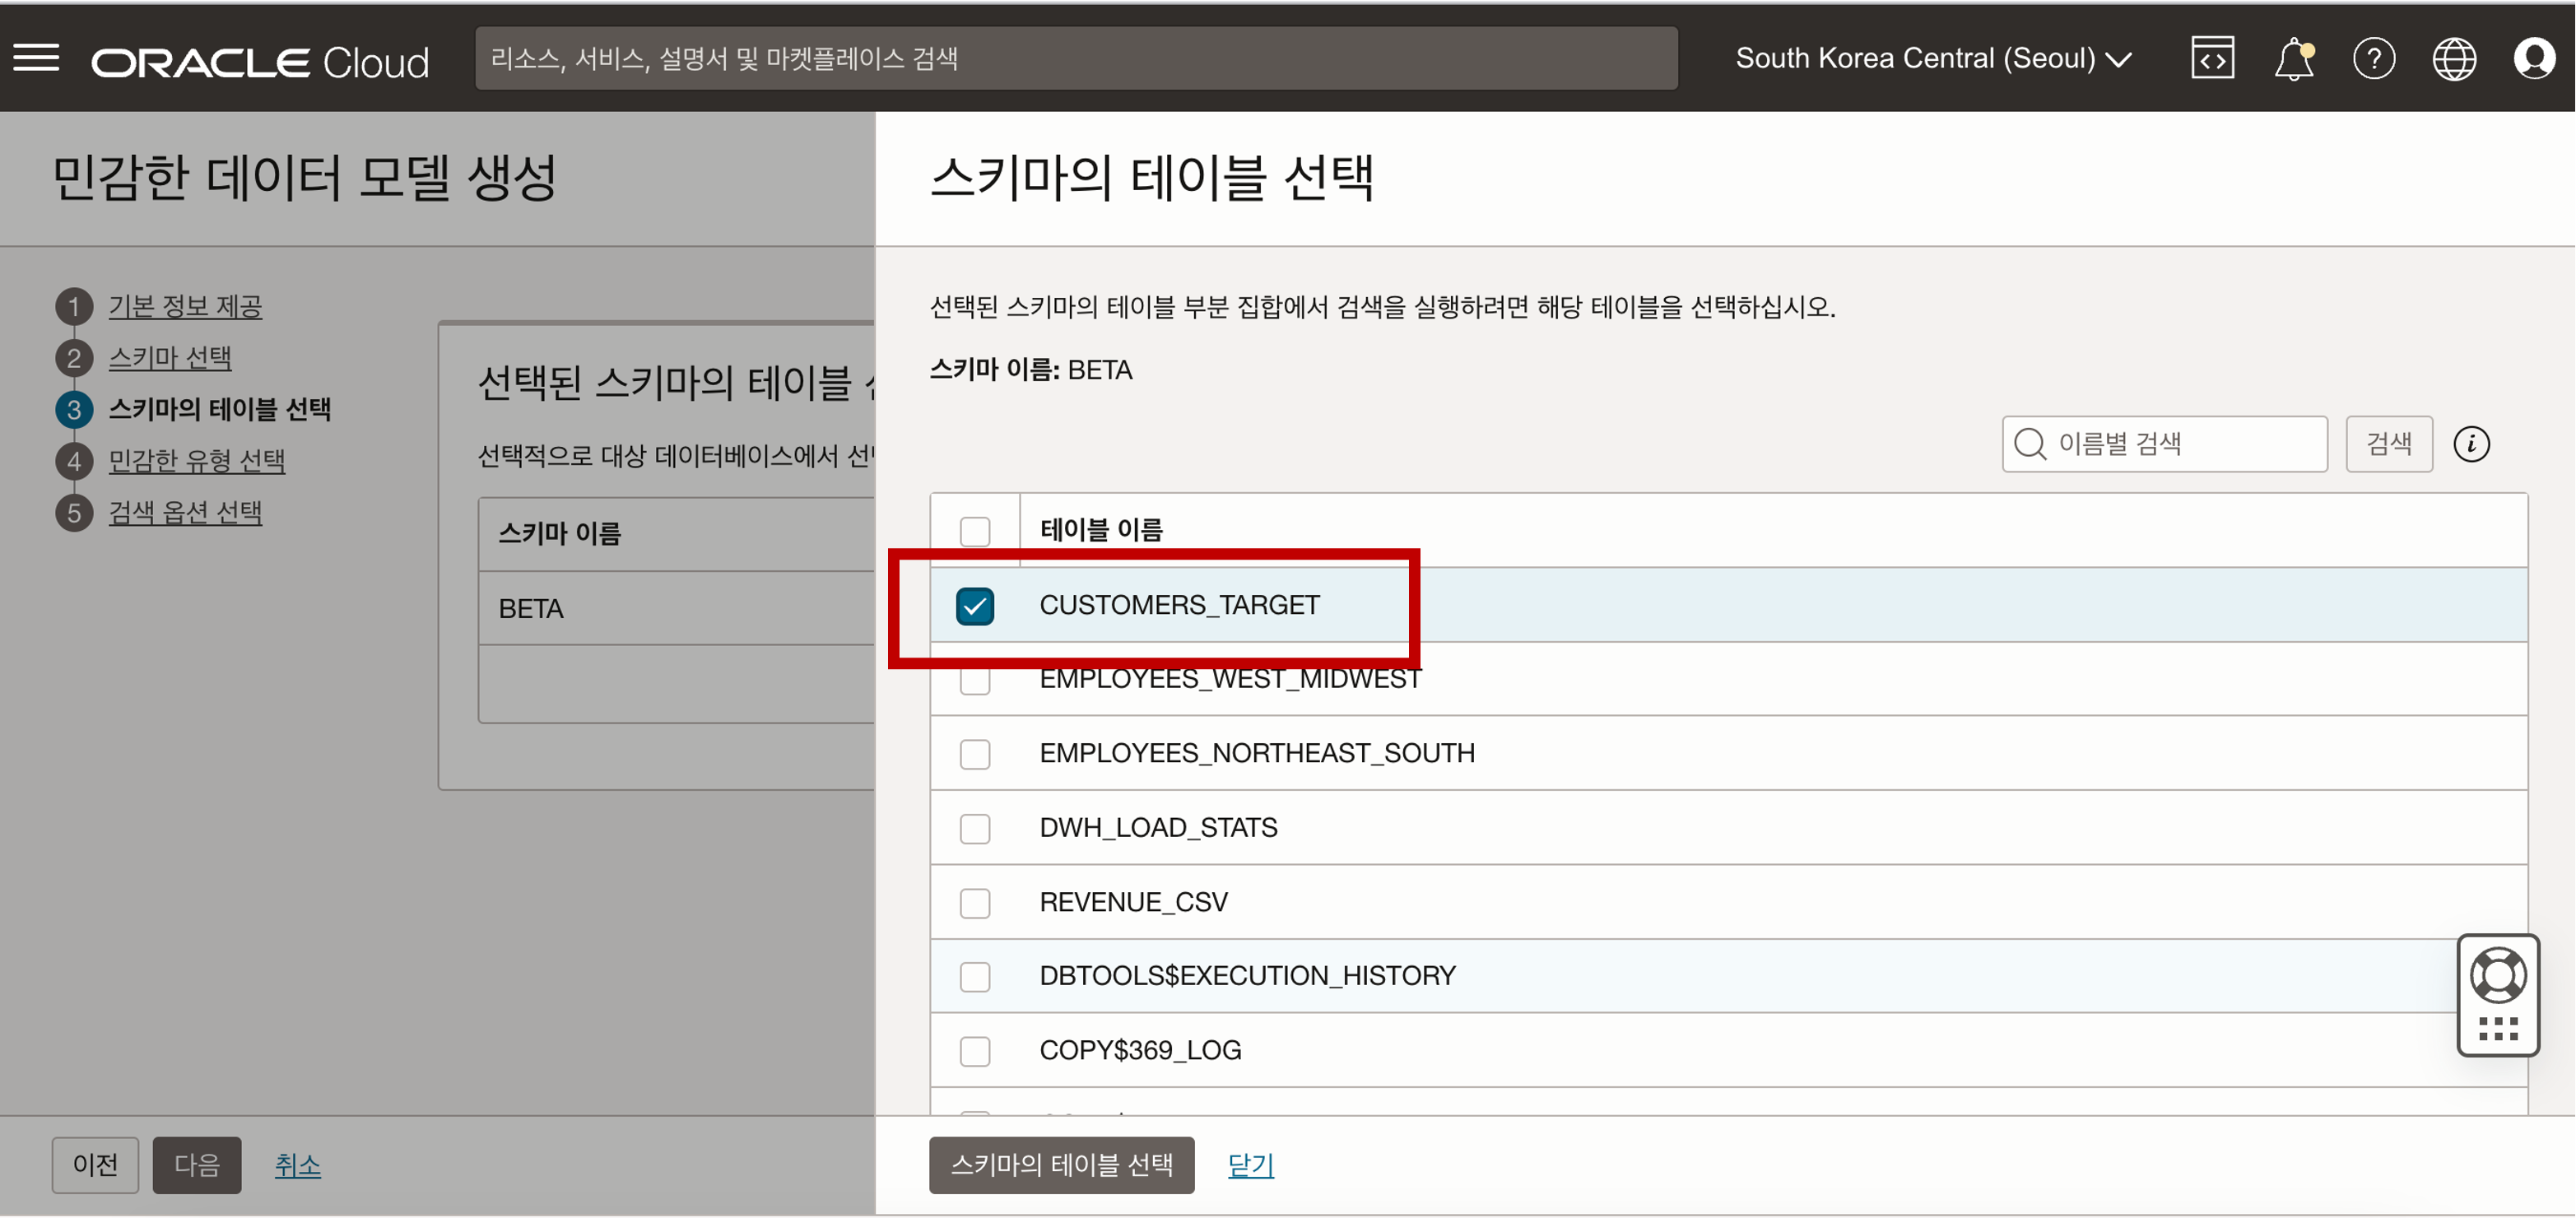2576x1218 pixels.
Task: Select the DWH_LOAD_STATS table name
Action: pyautogui.click(x=1158, y=828)
